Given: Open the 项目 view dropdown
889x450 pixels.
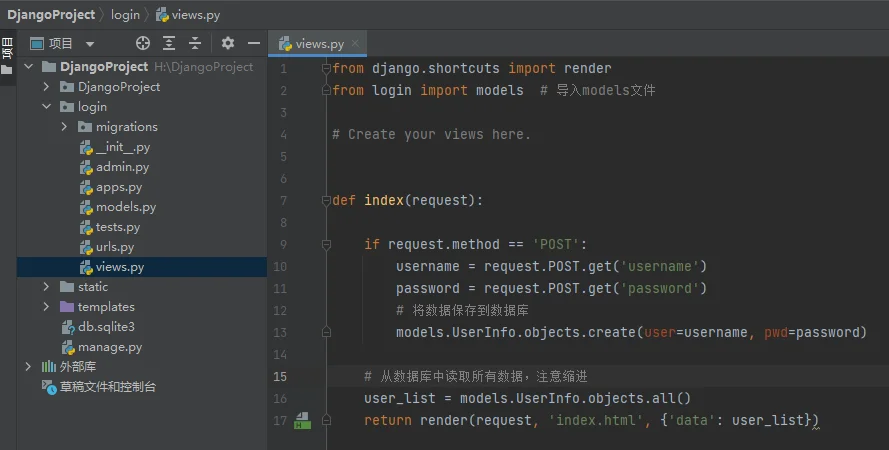Looking at the screenshot, I should [x=90, y=44].
